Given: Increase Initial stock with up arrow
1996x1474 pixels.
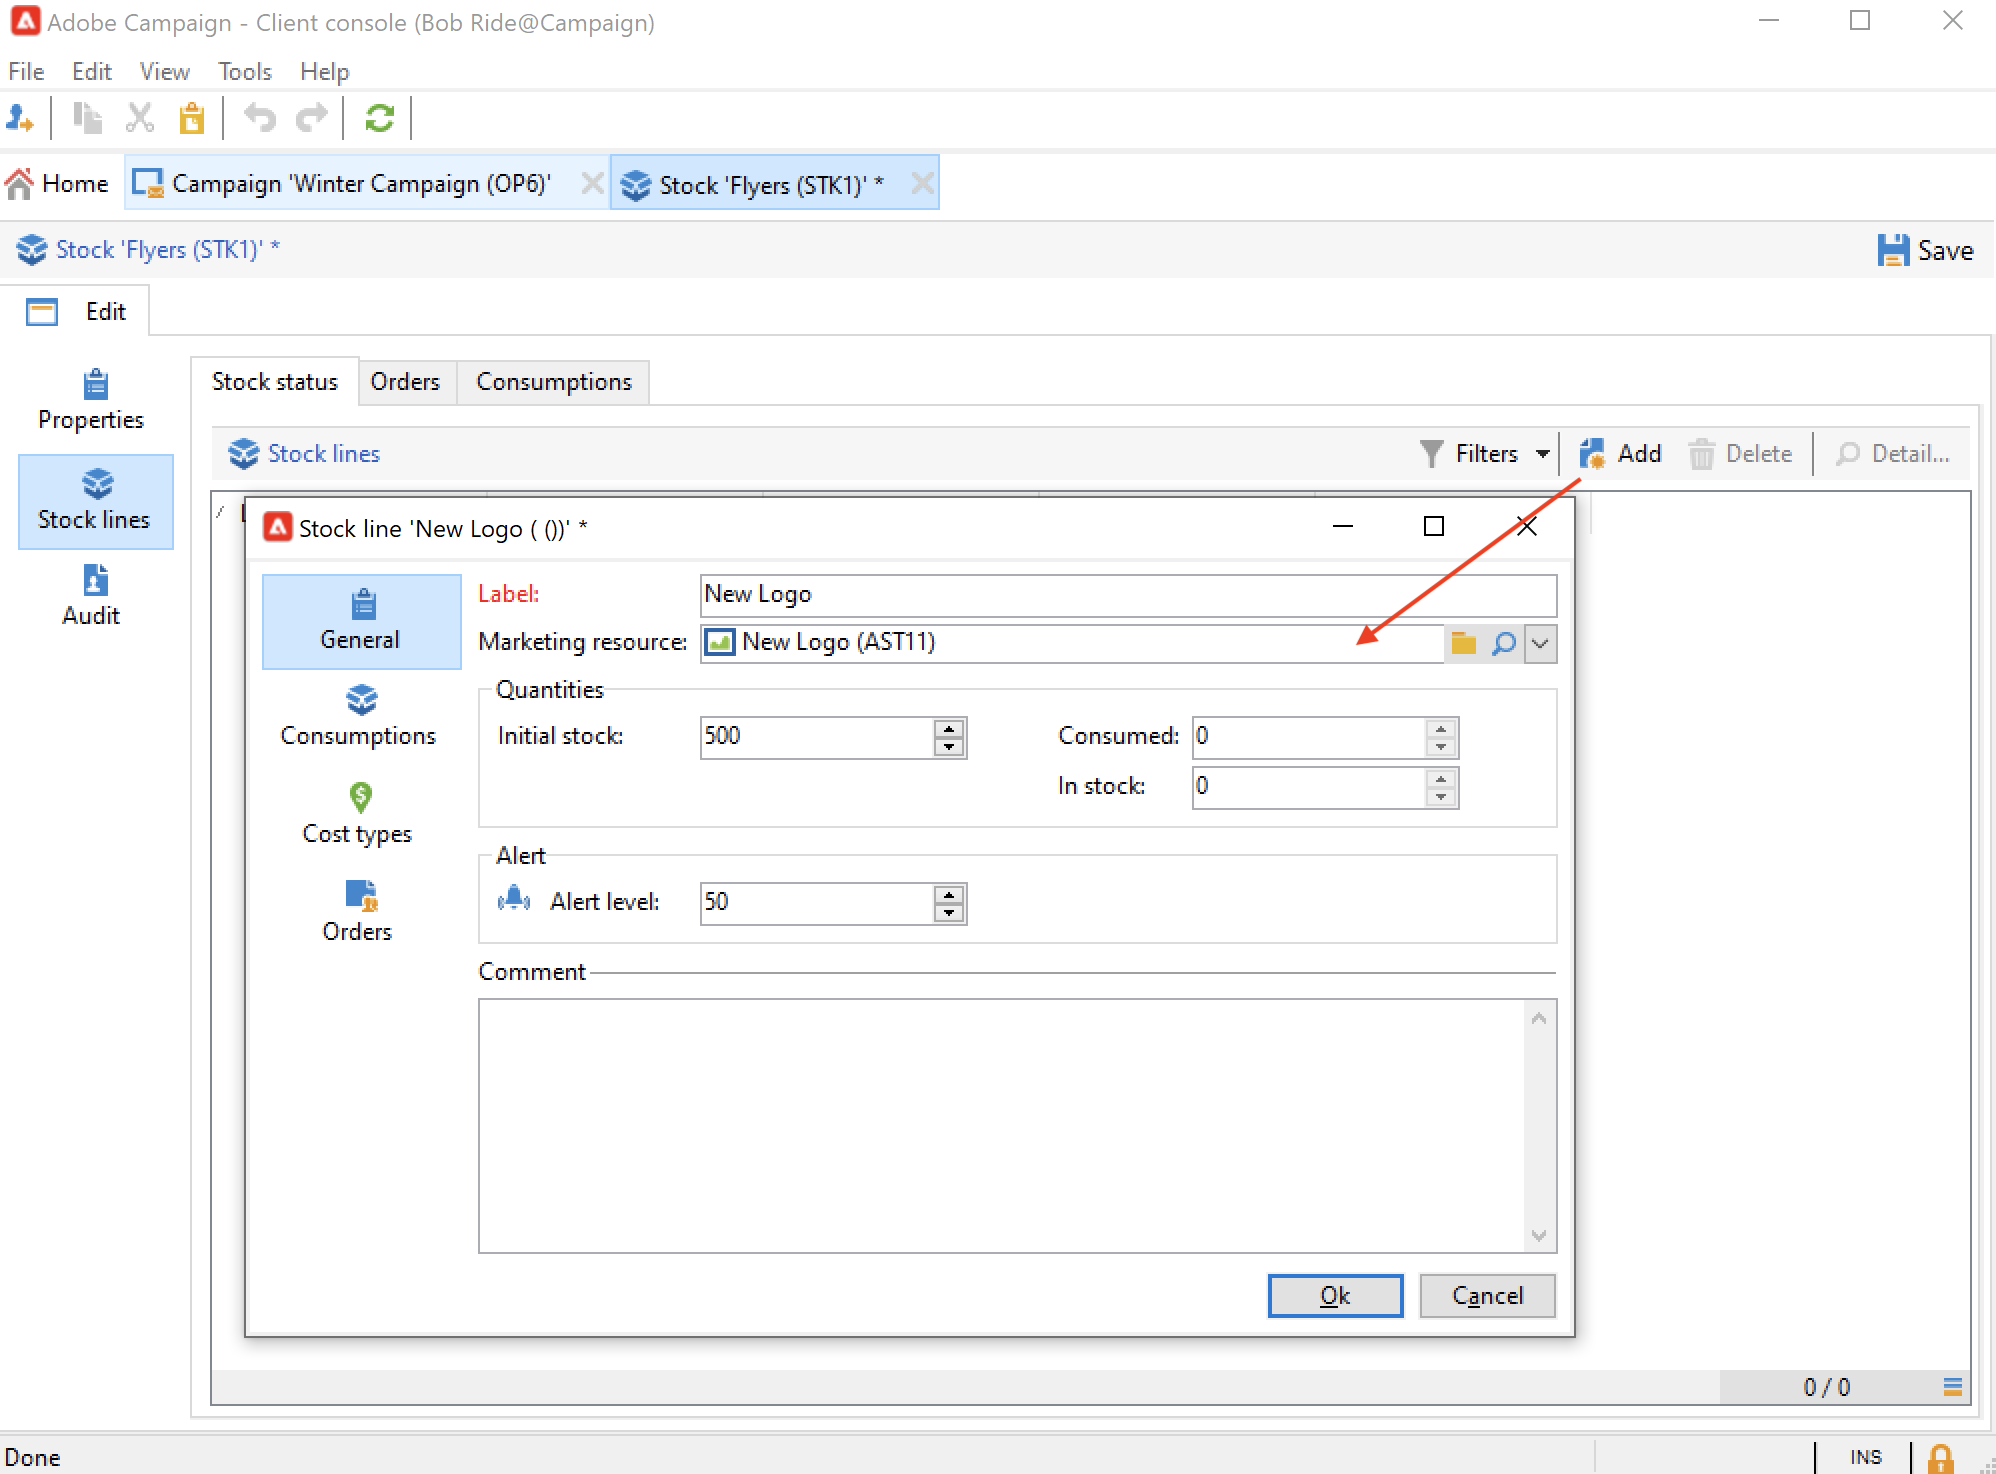Looking at the screenshot, I should coord(949,728).
